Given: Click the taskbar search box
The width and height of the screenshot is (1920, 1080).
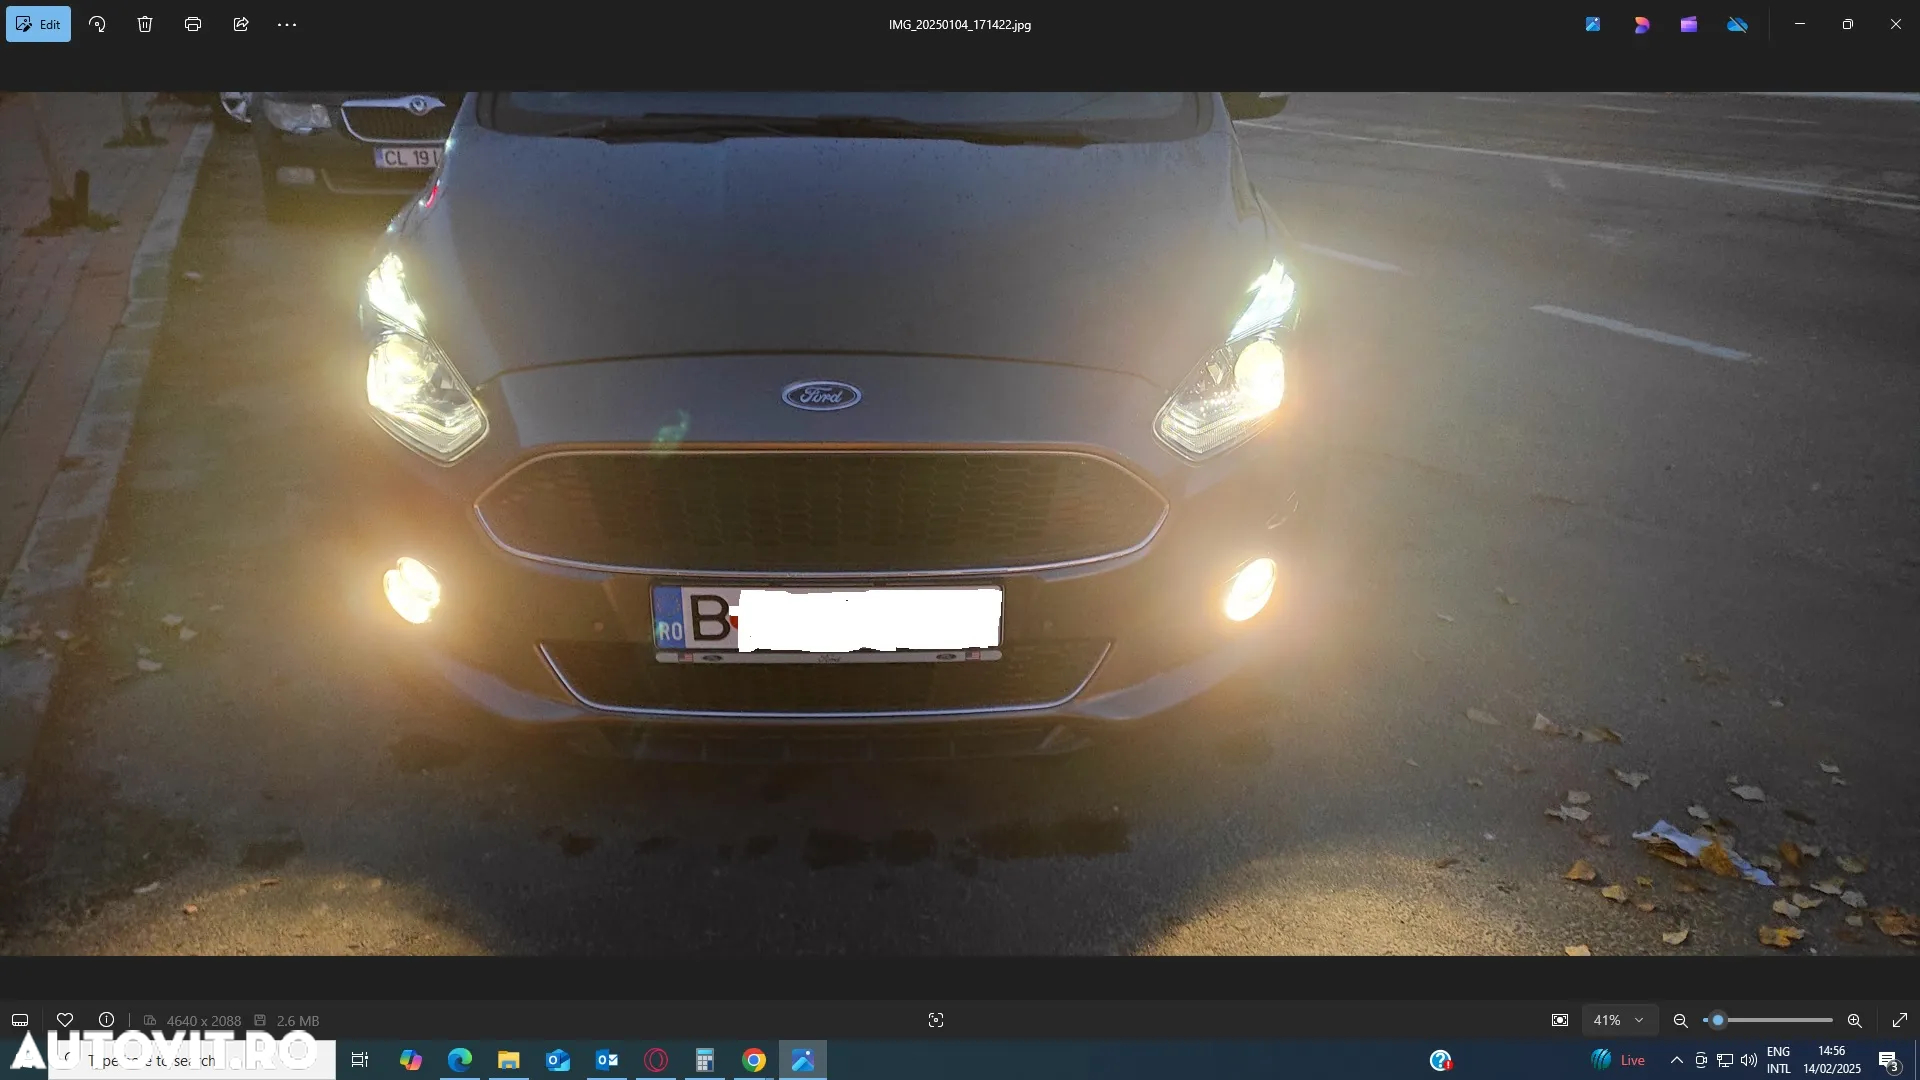Looking at the screenshot, I should point(192,1060).
